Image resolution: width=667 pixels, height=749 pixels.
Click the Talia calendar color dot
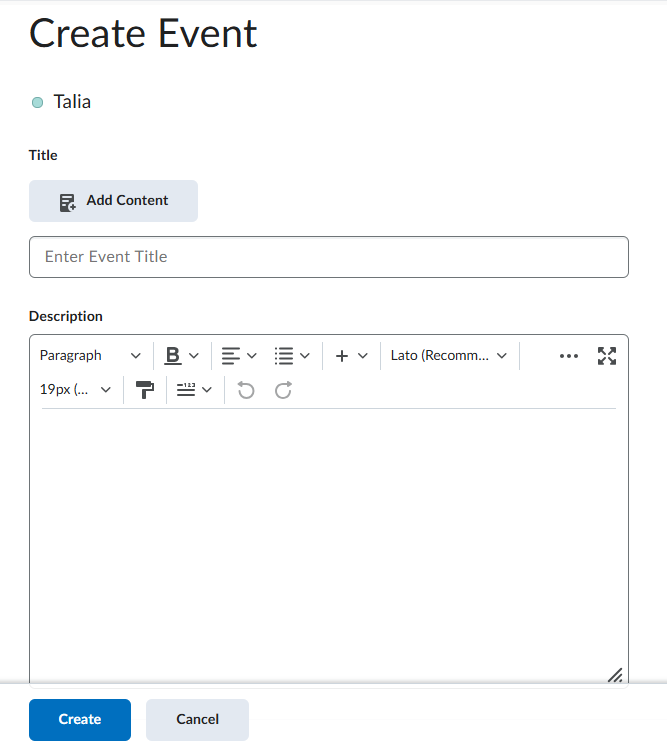[37, 102]
